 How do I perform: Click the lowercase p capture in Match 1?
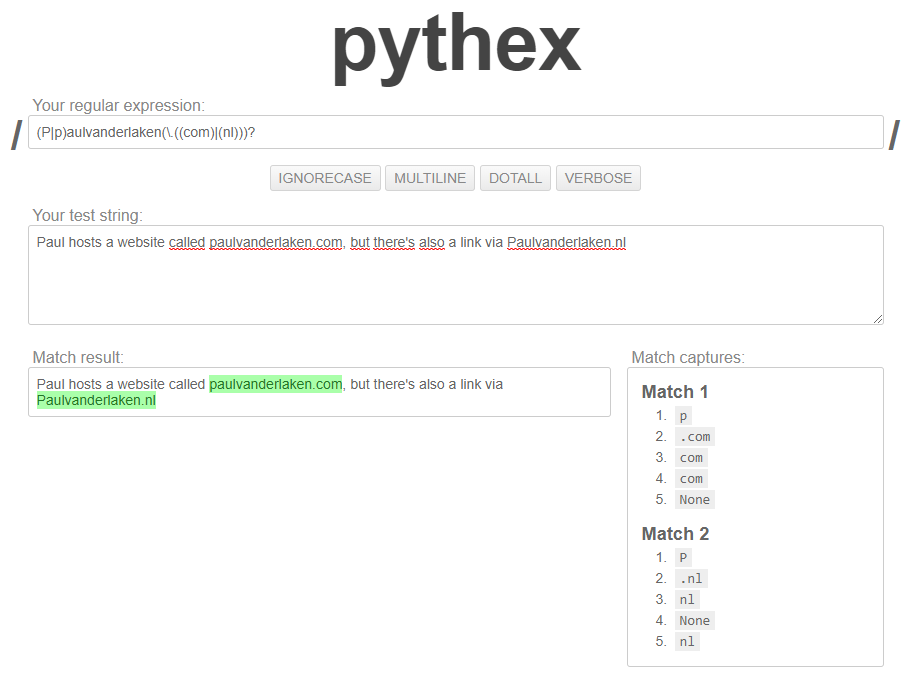tap(683, 416)
